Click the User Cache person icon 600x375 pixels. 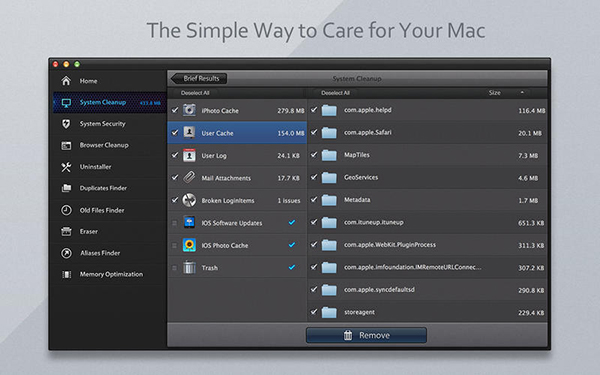189,133
